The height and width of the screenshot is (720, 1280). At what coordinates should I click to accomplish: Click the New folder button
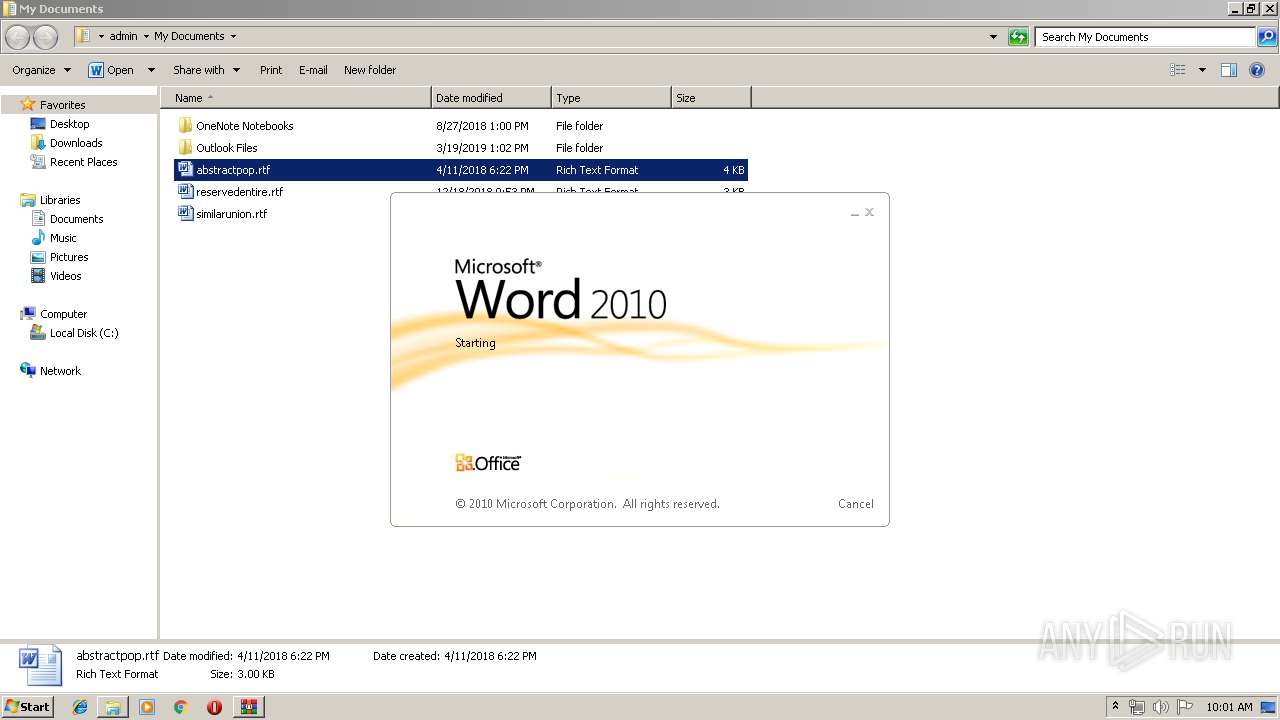click(x=370, y=70)
